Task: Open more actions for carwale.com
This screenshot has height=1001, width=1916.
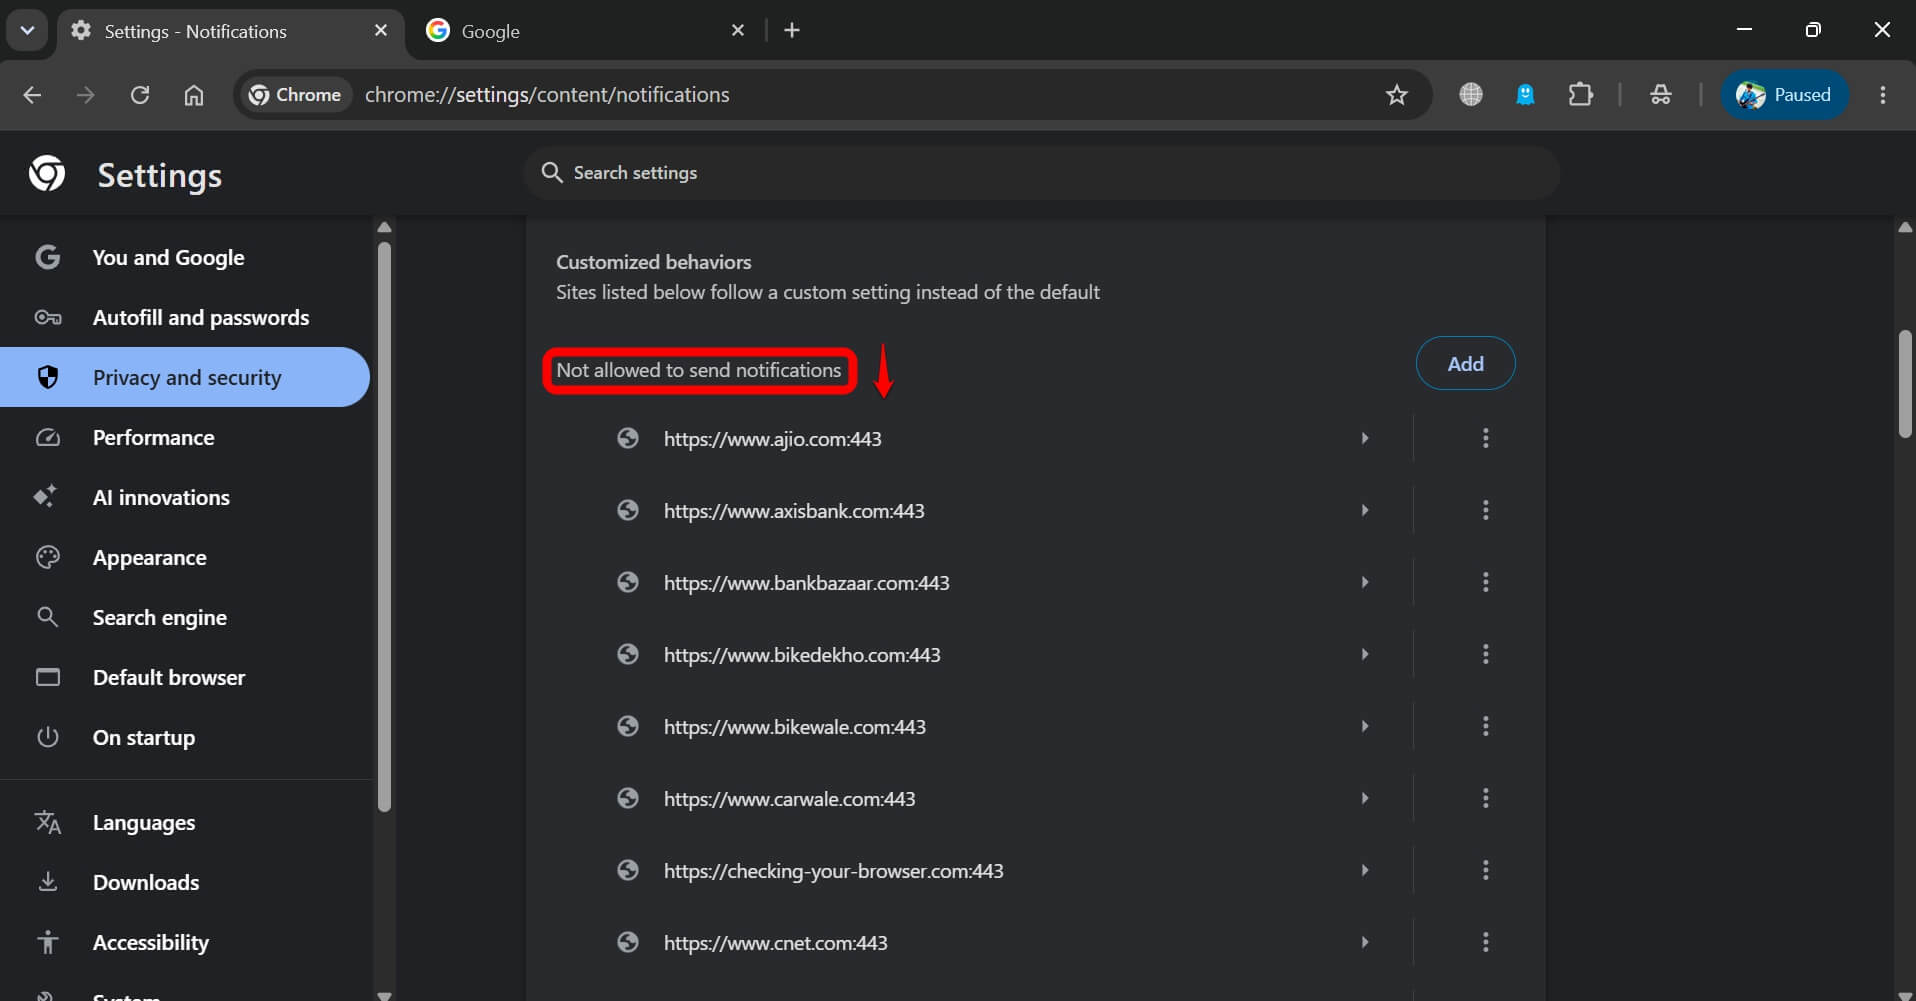Action: pyautogui.click(x=1486, y=798)
